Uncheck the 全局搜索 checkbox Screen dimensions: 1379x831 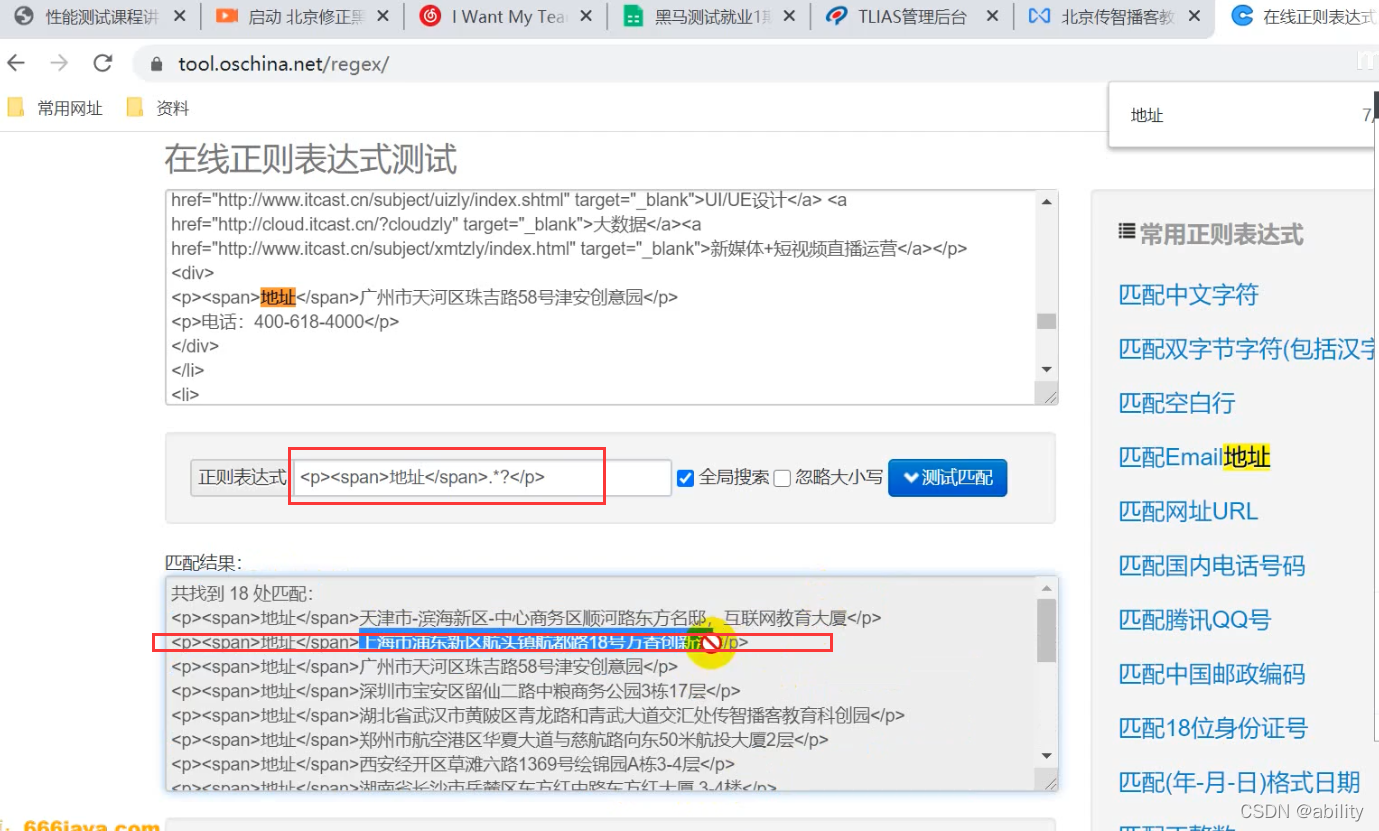tap(685, 478)
